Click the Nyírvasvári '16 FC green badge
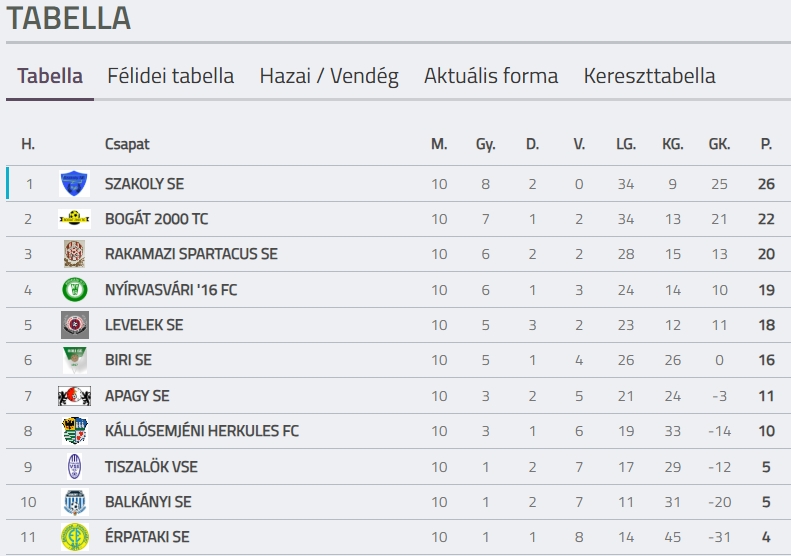Screen dimensions: 791x556 [x=74, y=290]
